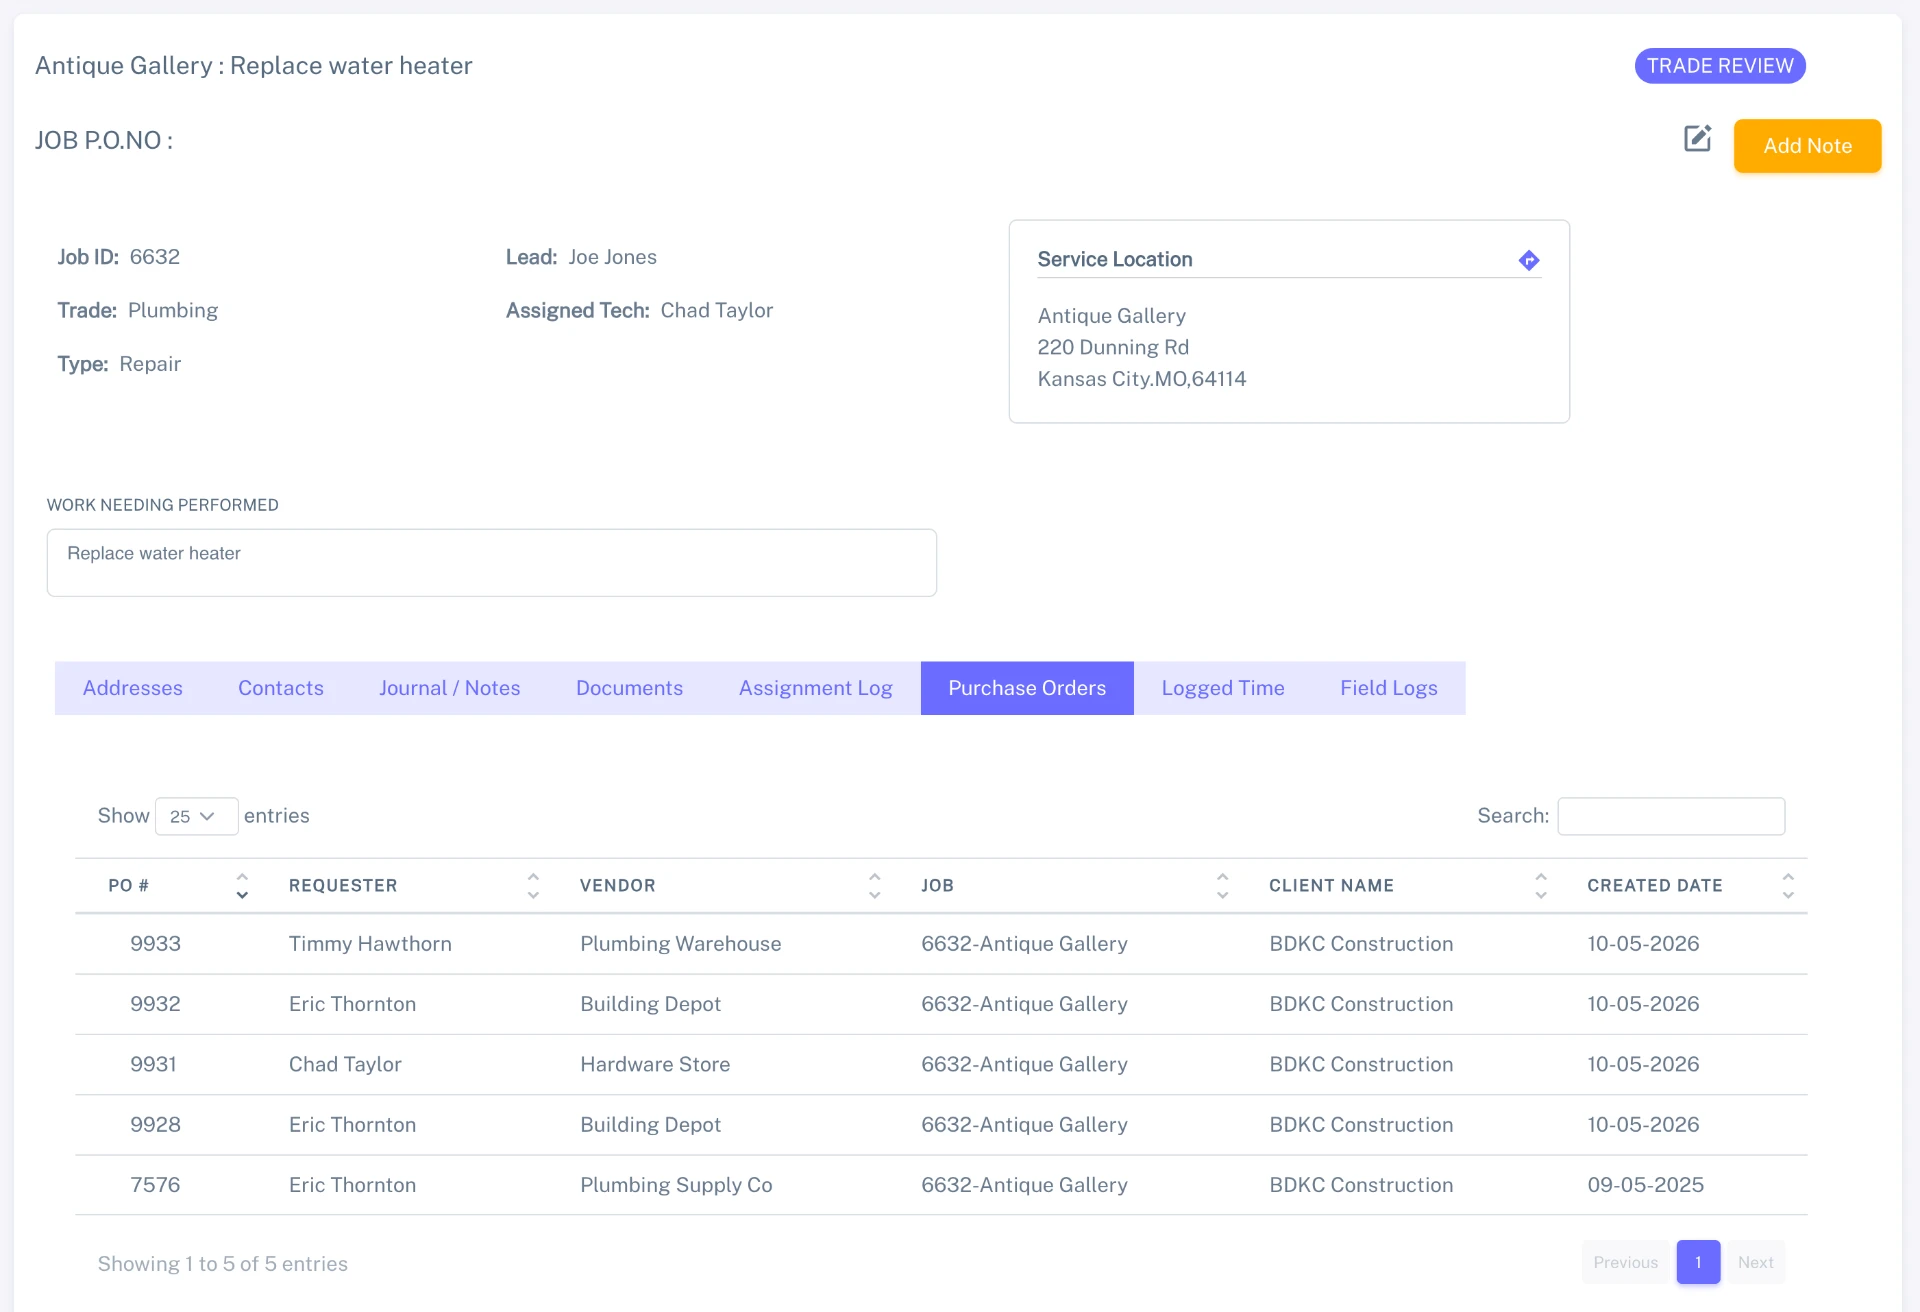Sort by Created Date column arrows
1920x1312 pixels.
tap(1788, 885)
